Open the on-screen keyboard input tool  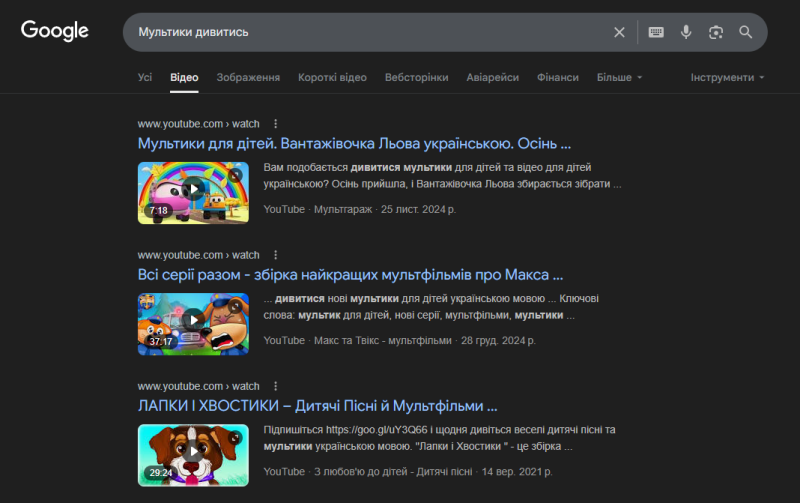(656, 32)
